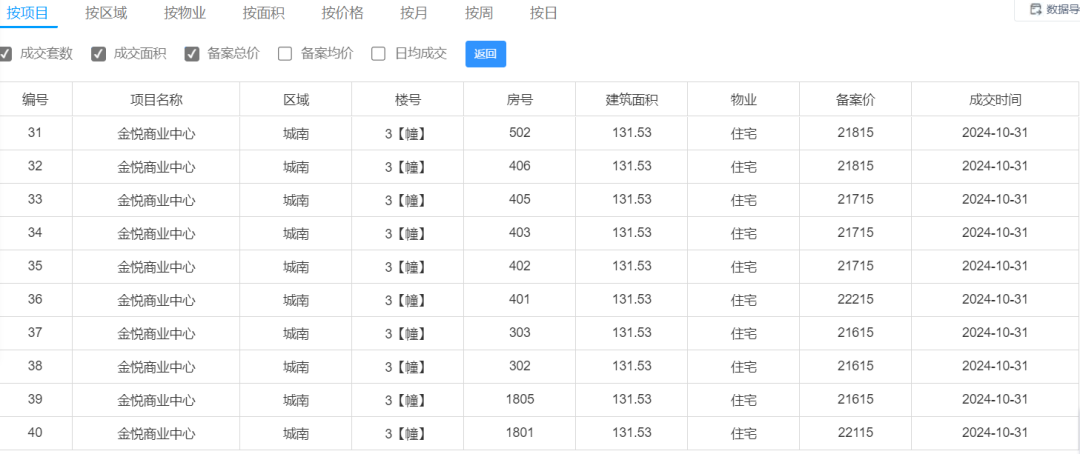Select row 39 with room 1805
This screenshot has height=454, width=1080.
coord(539,400)
